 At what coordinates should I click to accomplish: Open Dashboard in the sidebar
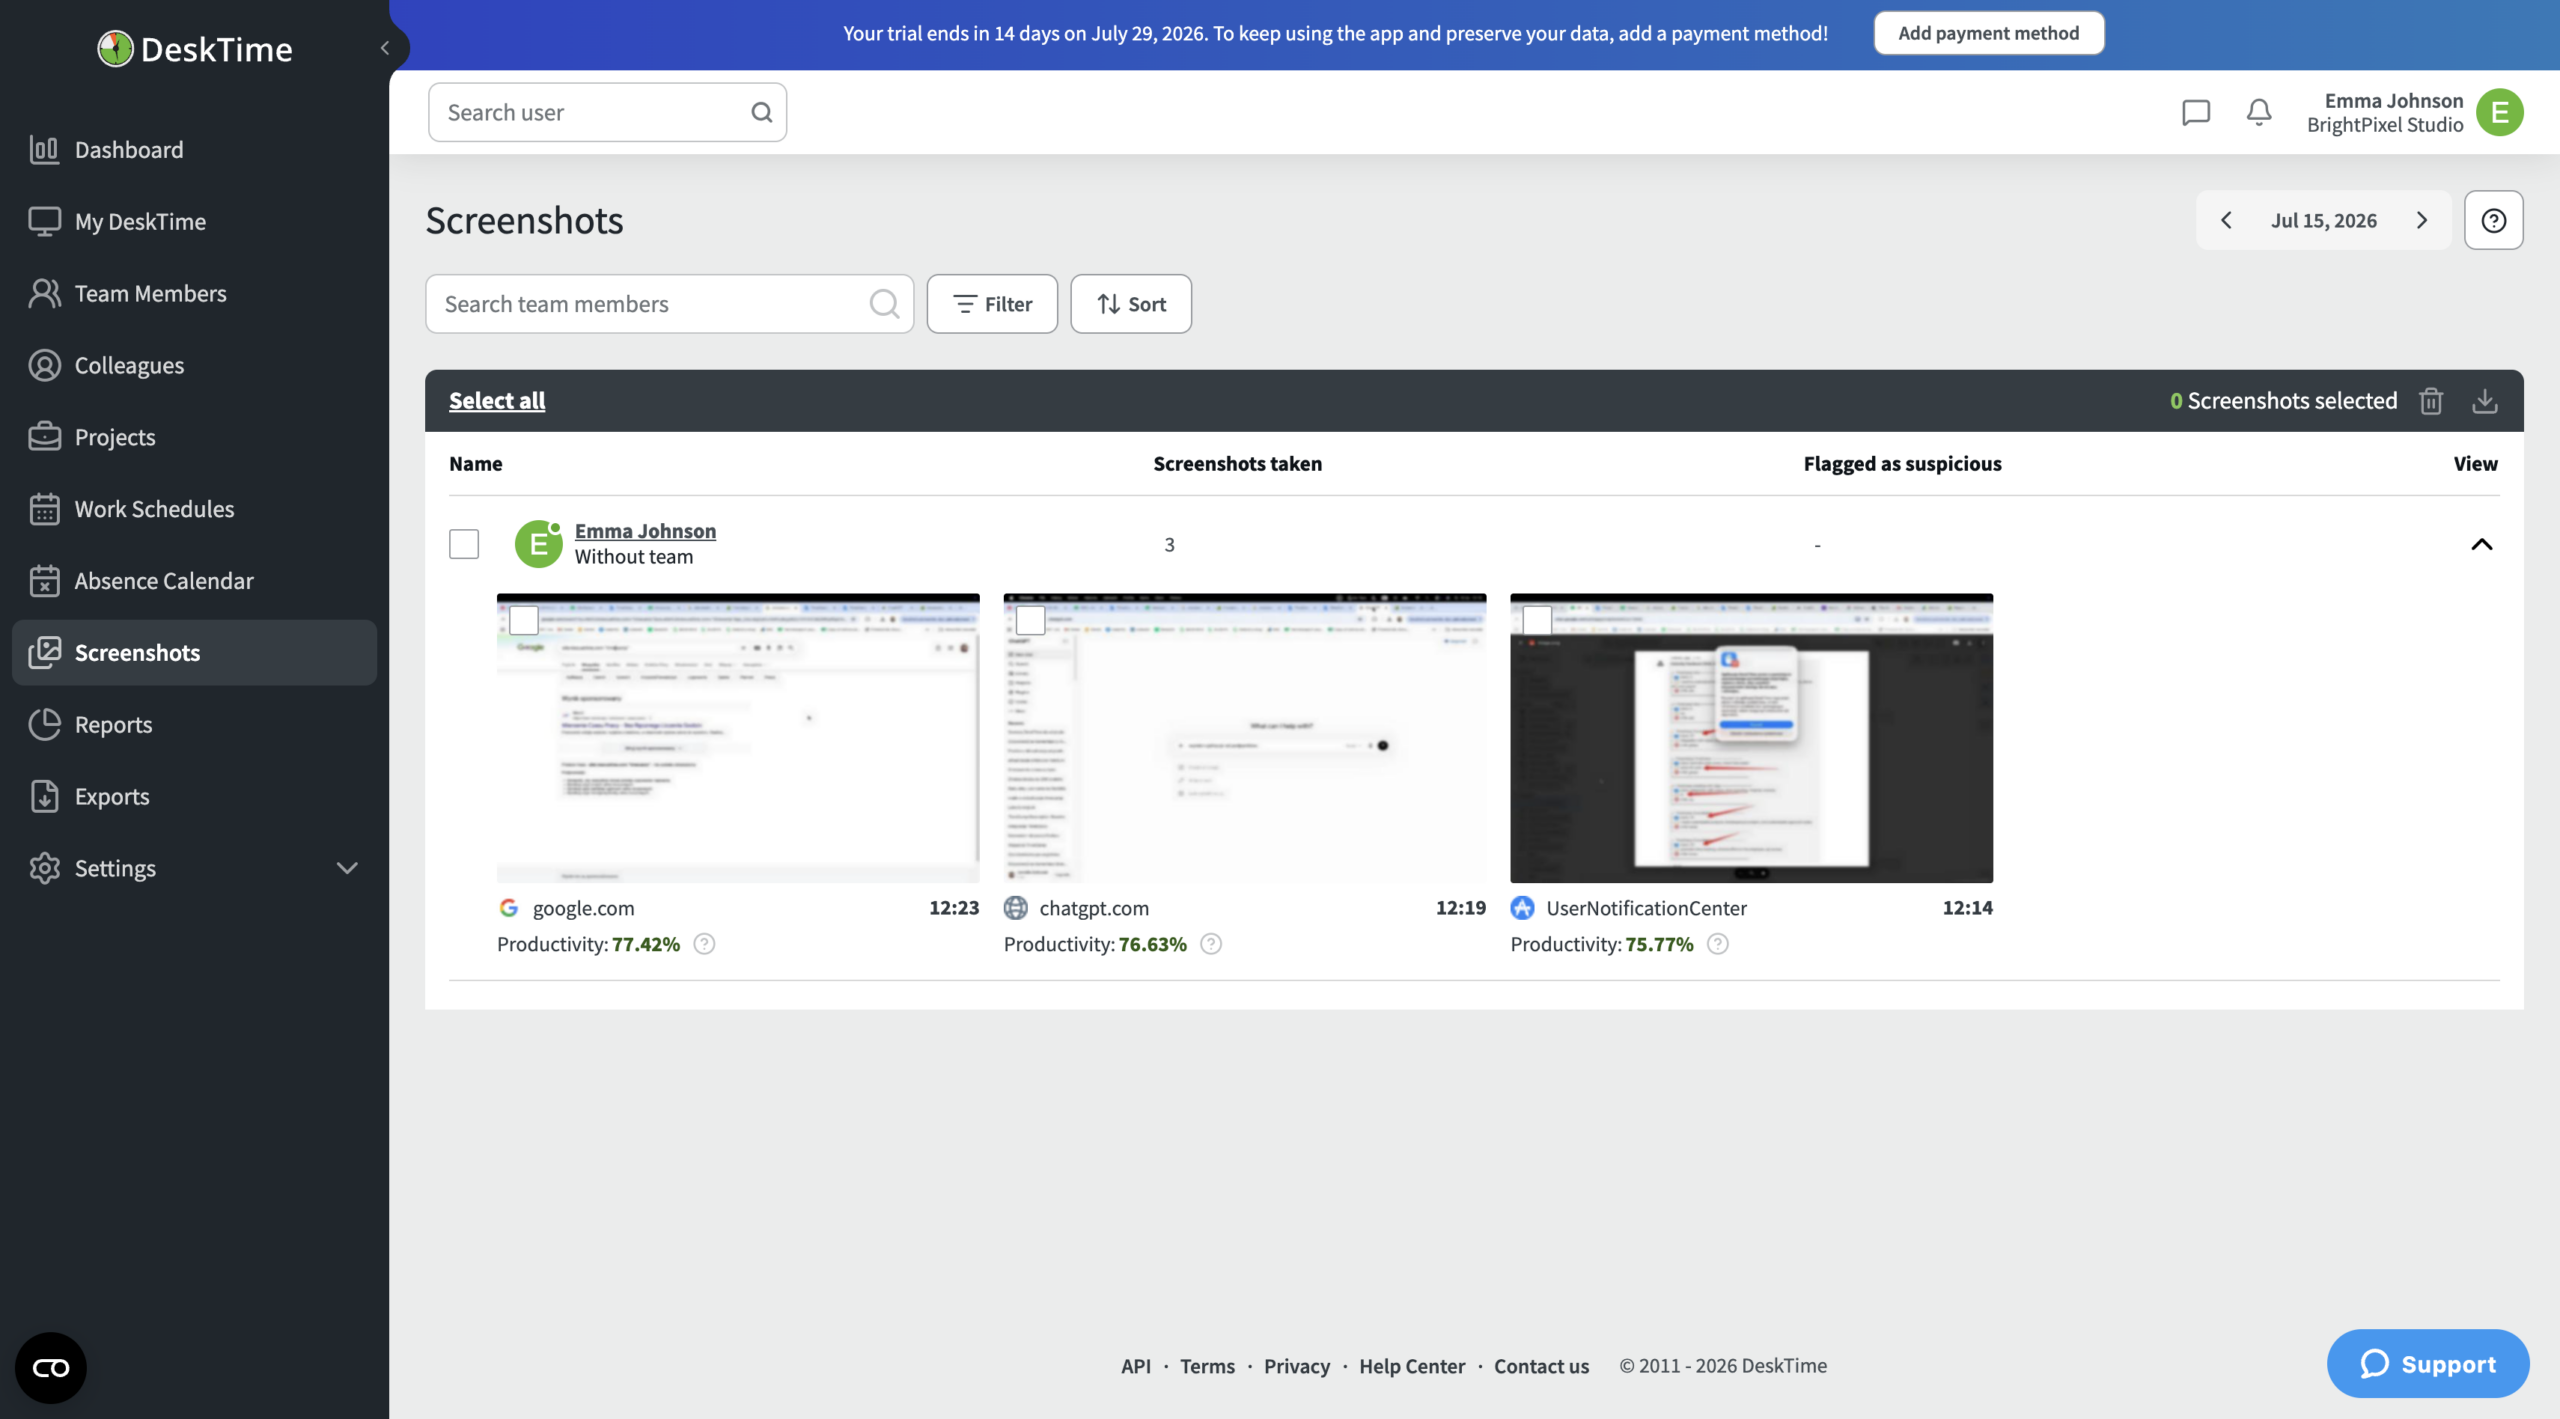[194, 150]
